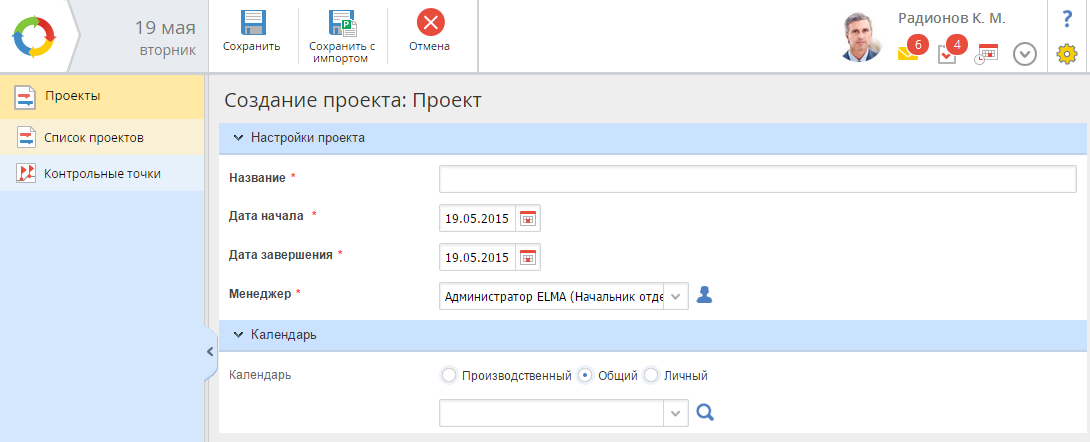Open Контрольные точки in sidebar
The image size is (1090, 442).
(x=102, y=174)
